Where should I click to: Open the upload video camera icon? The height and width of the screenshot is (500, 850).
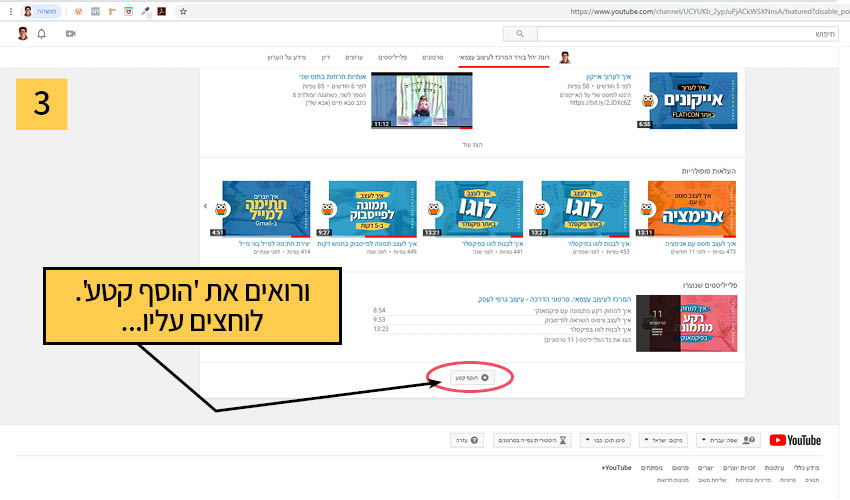click(71, 34)
